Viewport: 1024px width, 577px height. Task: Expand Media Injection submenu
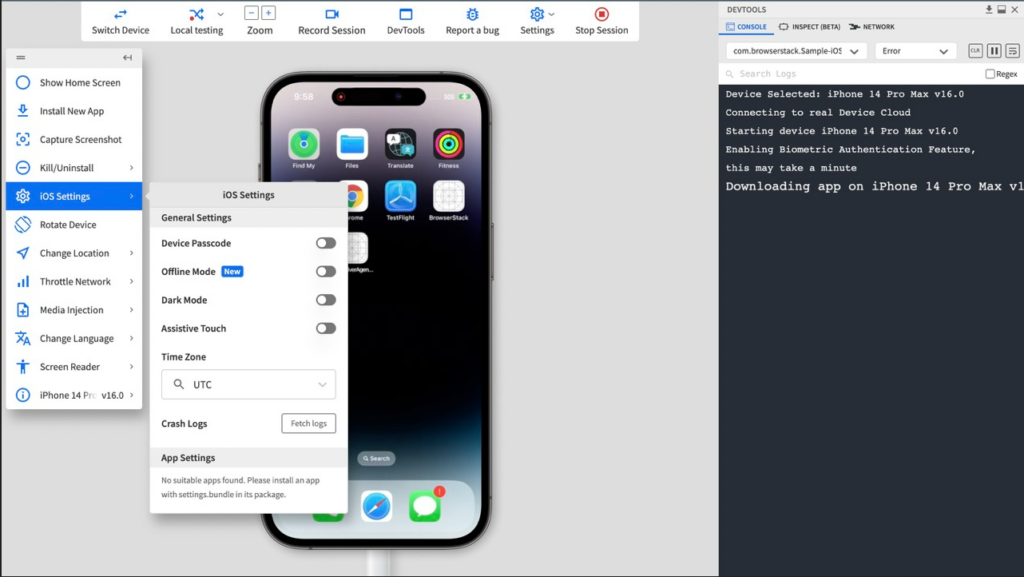click(x=131, y=310)
